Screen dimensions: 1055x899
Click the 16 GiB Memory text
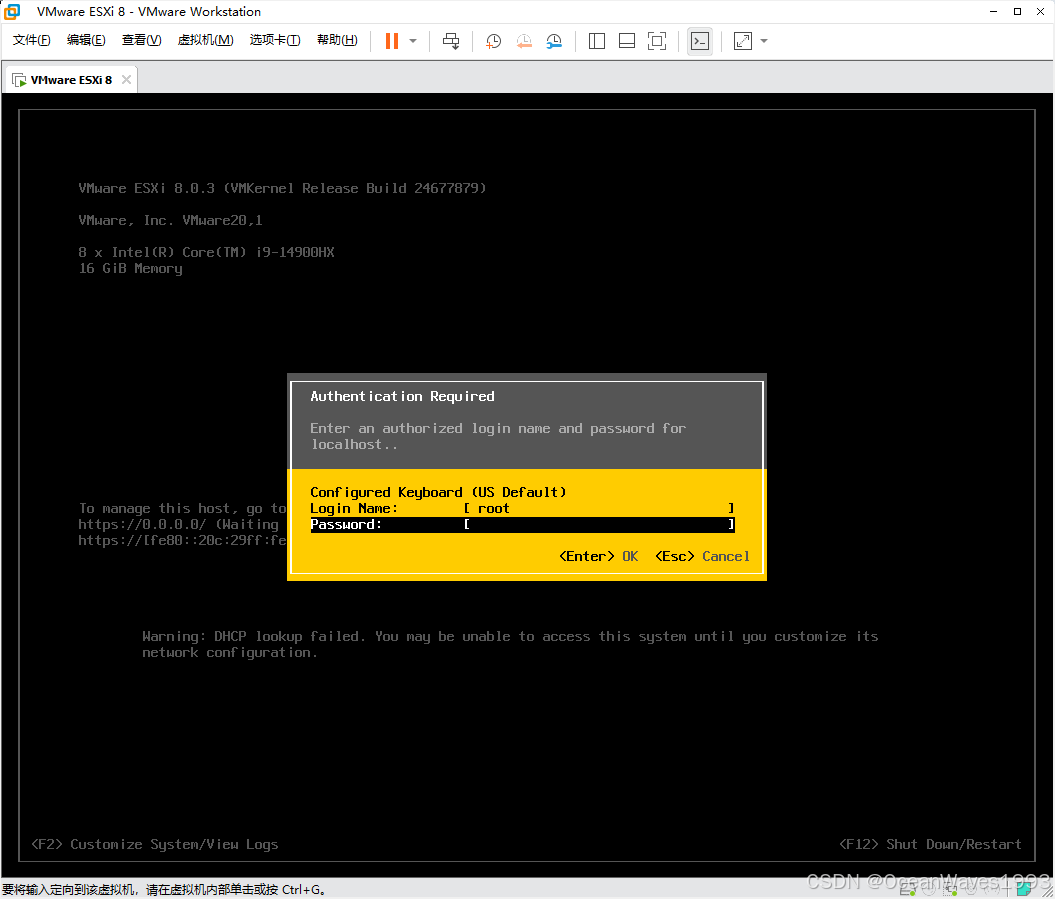pos(131,268)
